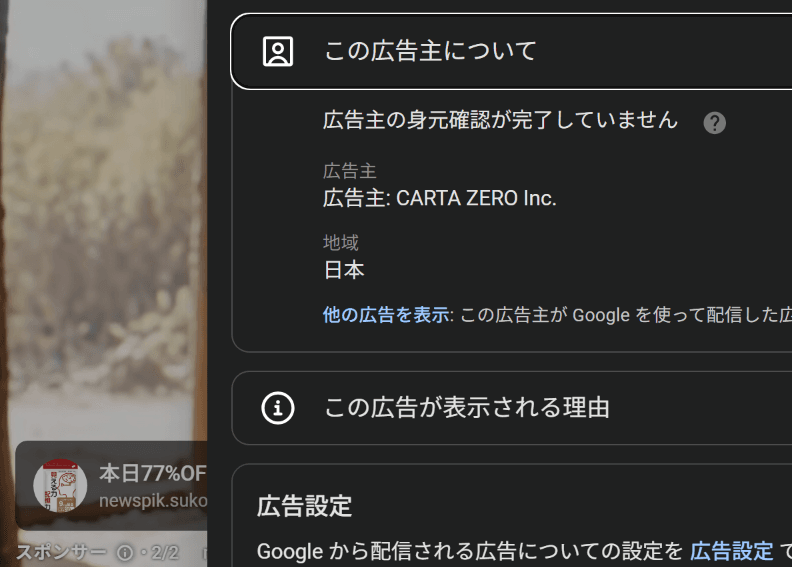Viewport: 792px width, 567px height.
Task: Click the 日本 region value
Action: (344, 270)
